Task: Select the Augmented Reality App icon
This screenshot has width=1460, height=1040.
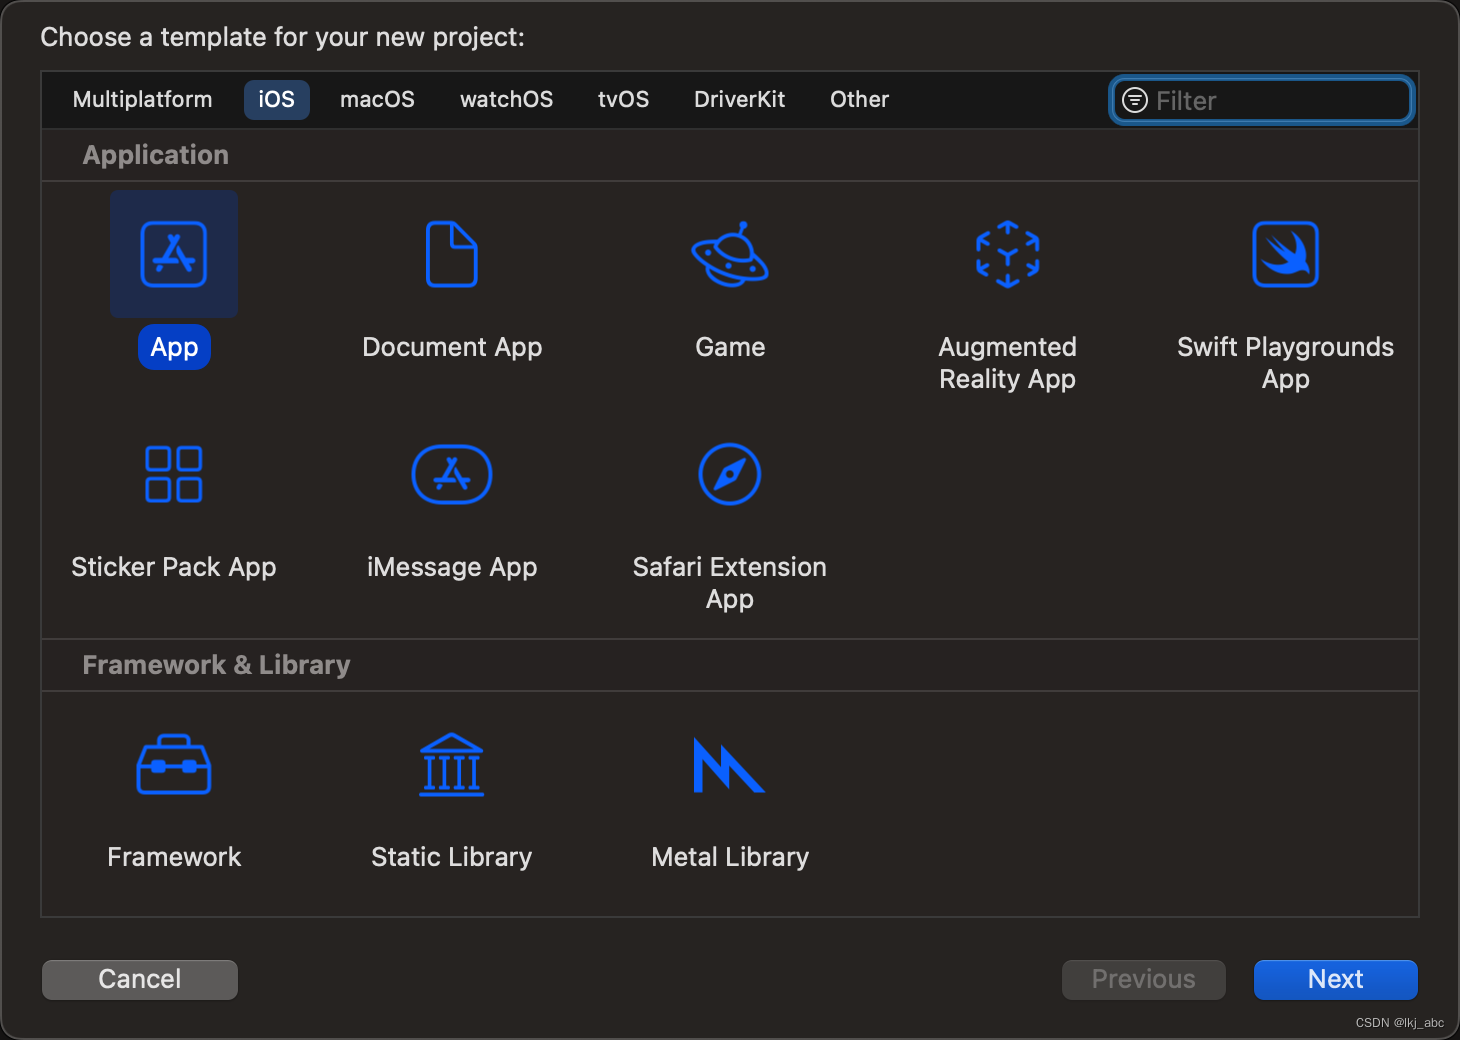Action: 1008,254
